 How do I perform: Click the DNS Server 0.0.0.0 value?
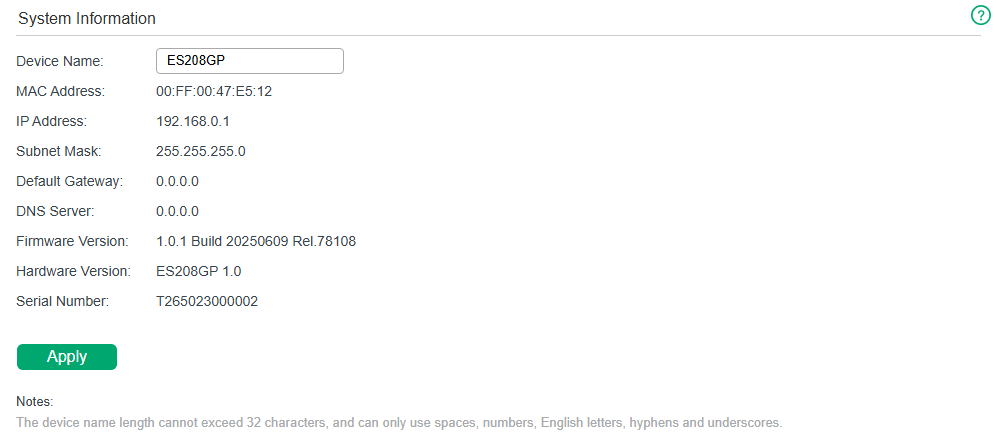coord(177,211)
